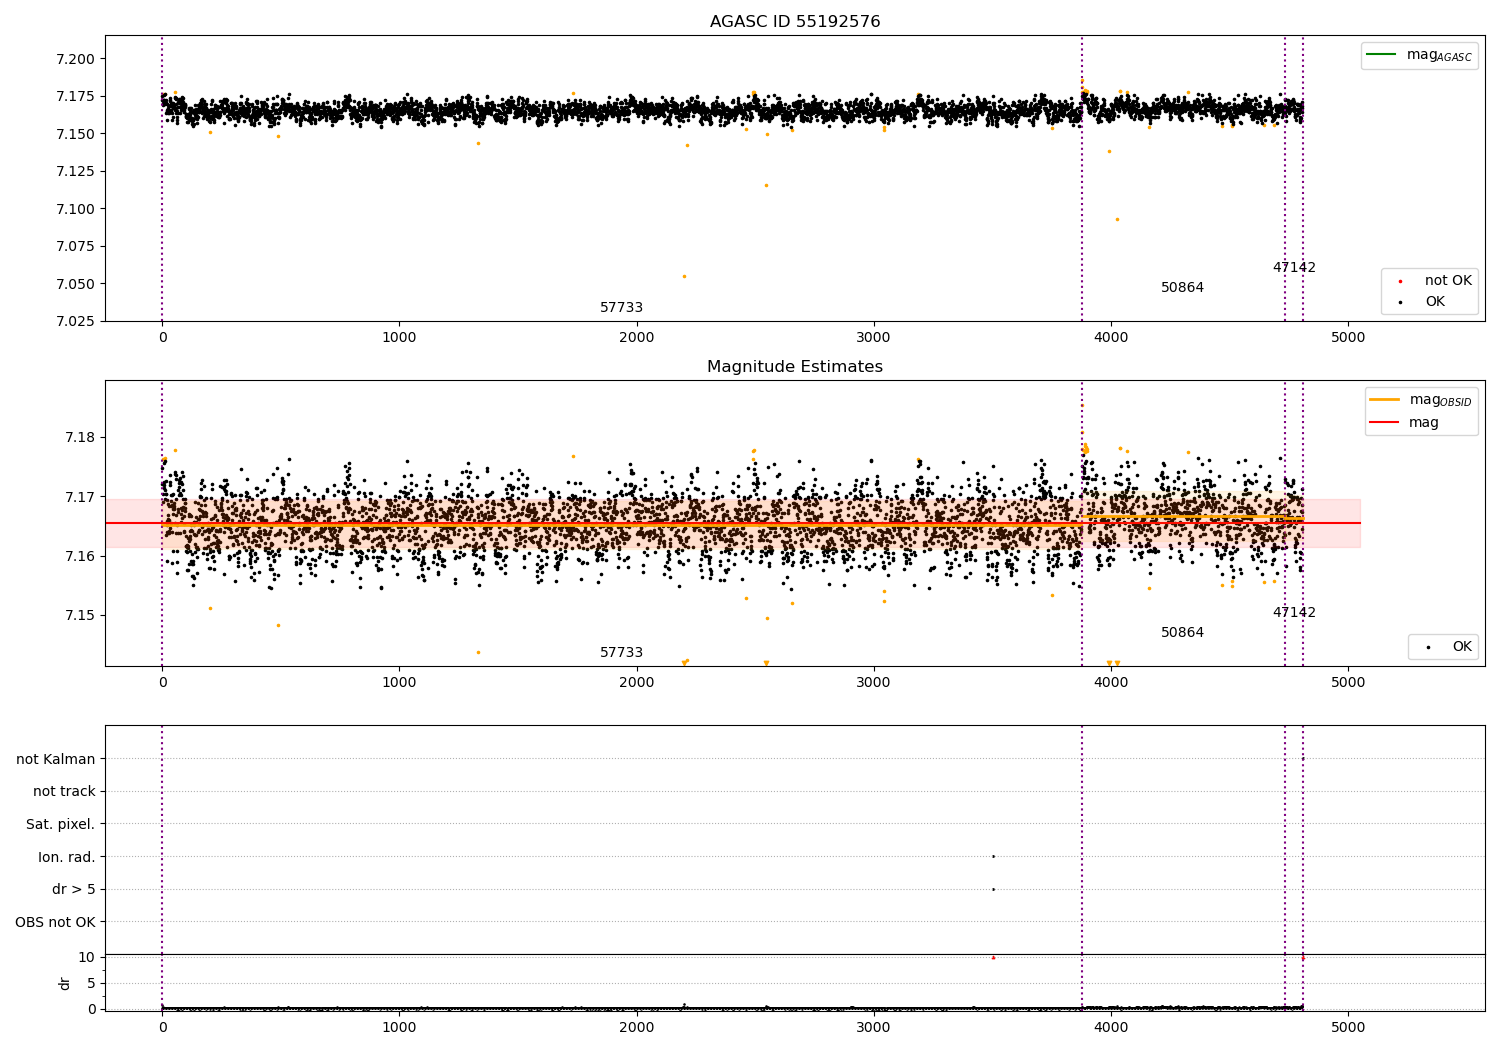1500x1050 pixels.
Task: Select the 'OBS not OK' y-axis label
Action: (56, 922)
